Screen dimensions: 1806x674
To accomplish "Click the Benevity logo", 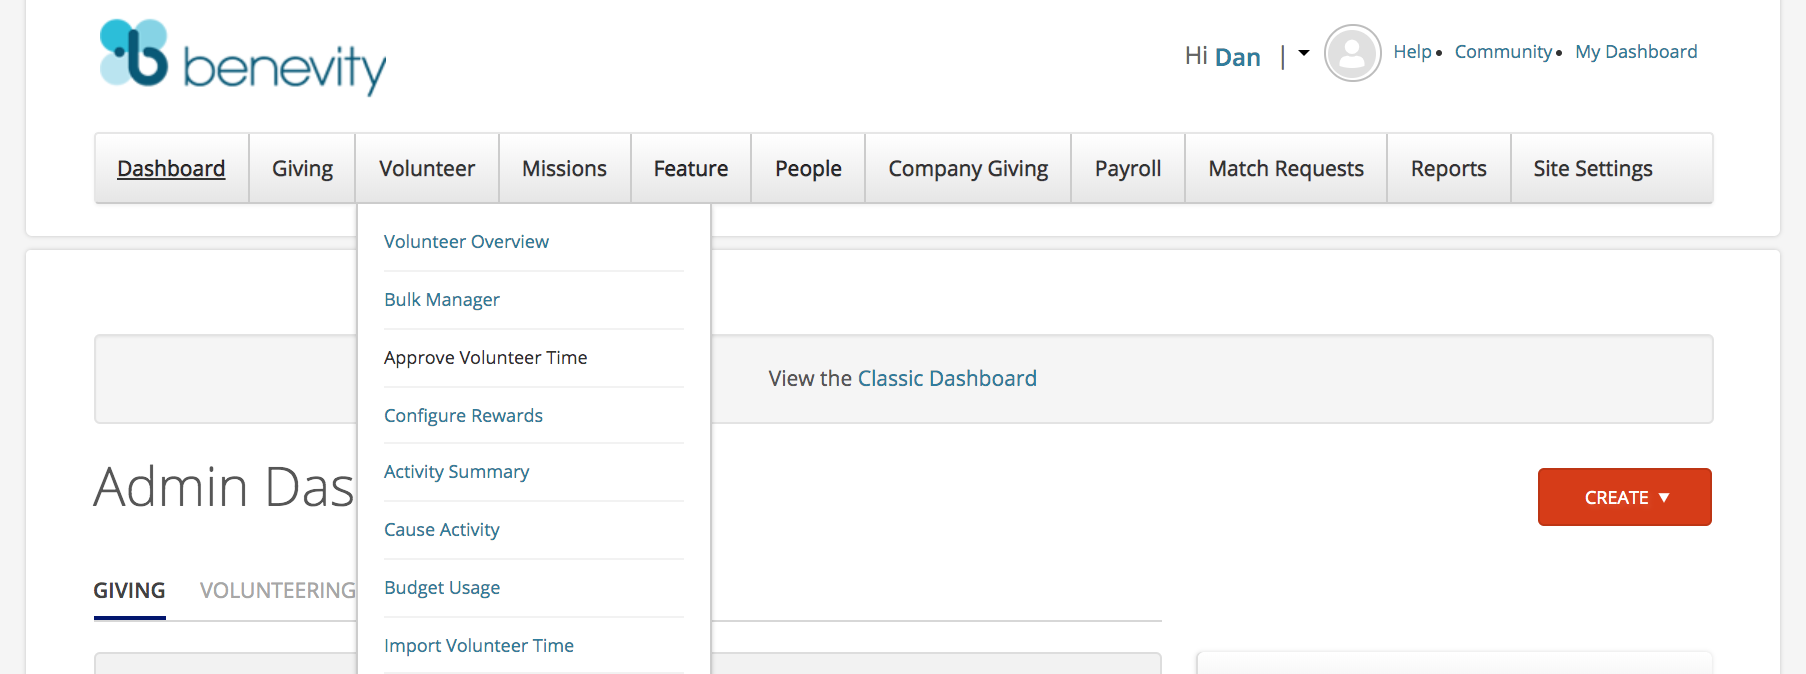I will point(242,57).
